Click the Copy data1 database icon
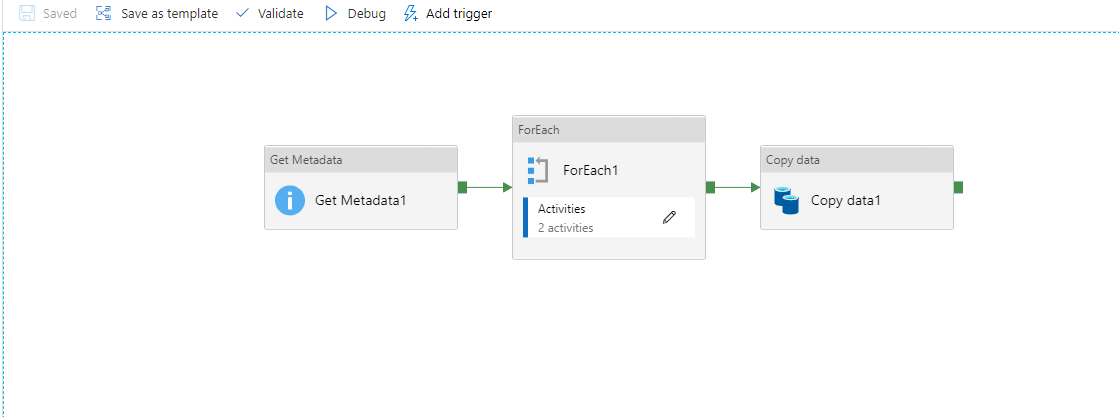This screenshot has width=1119, height=417. point(786,201)
